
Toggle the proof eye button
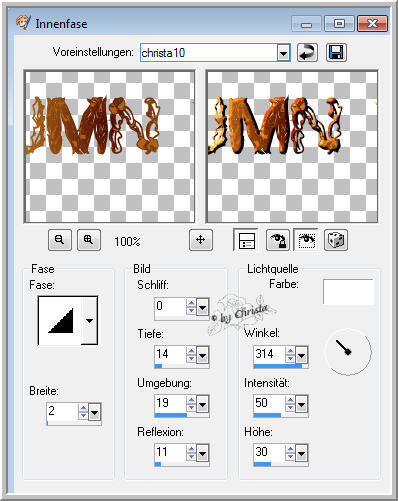(306, 240)
